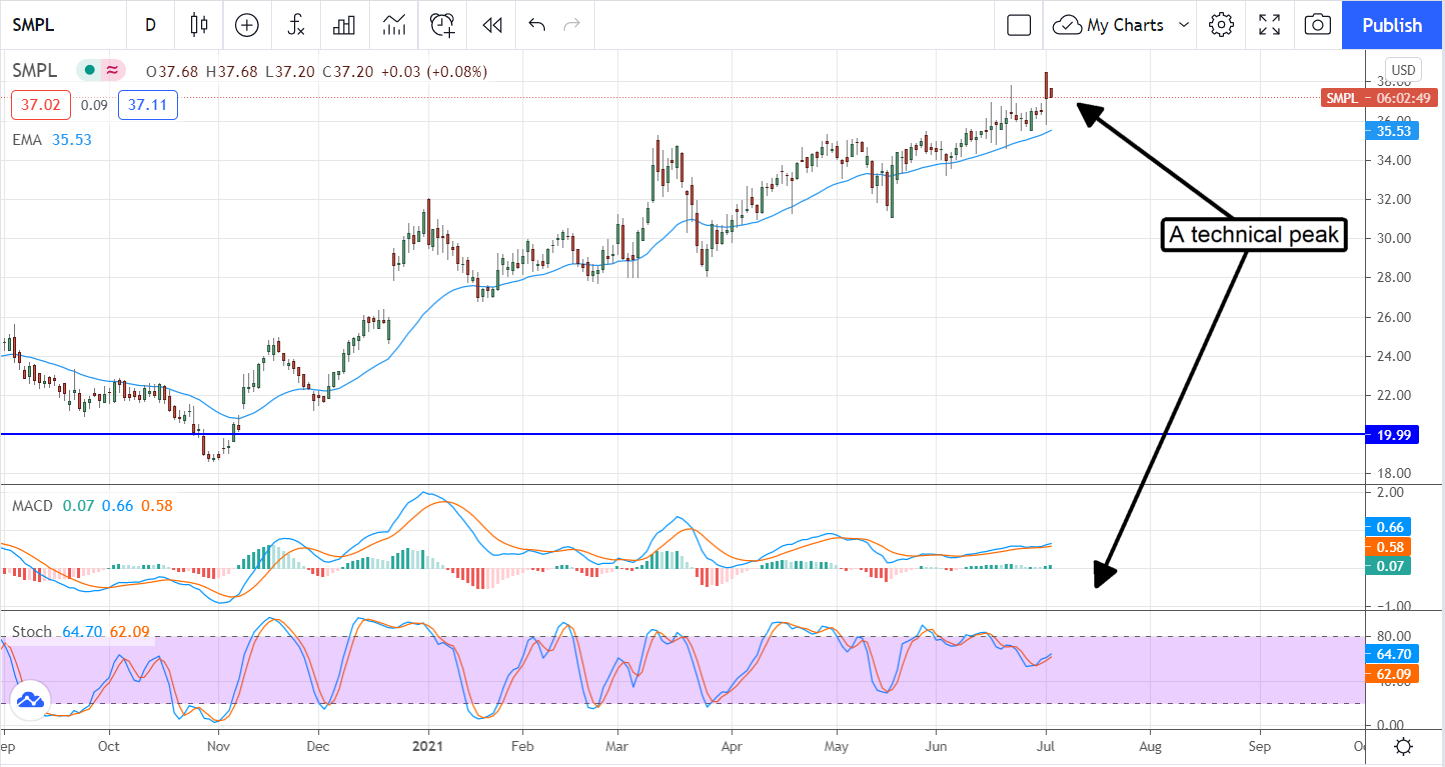Click the pink approximate-data badge
Viewport: 1445px width, 767px height.
click(112, 71)
